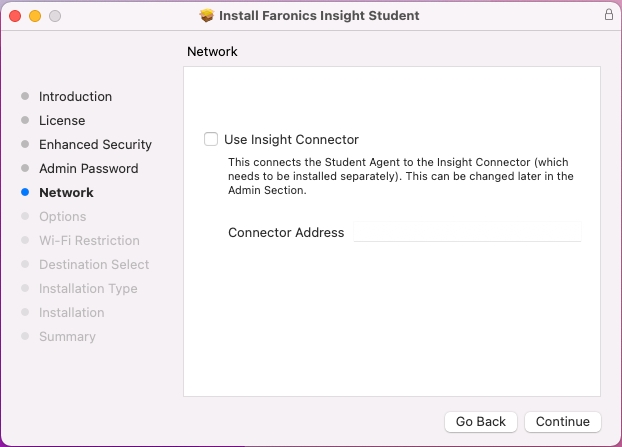622x447 pixels.
Task: Click the Connector Address input field
Action: (x=467, y=232)
